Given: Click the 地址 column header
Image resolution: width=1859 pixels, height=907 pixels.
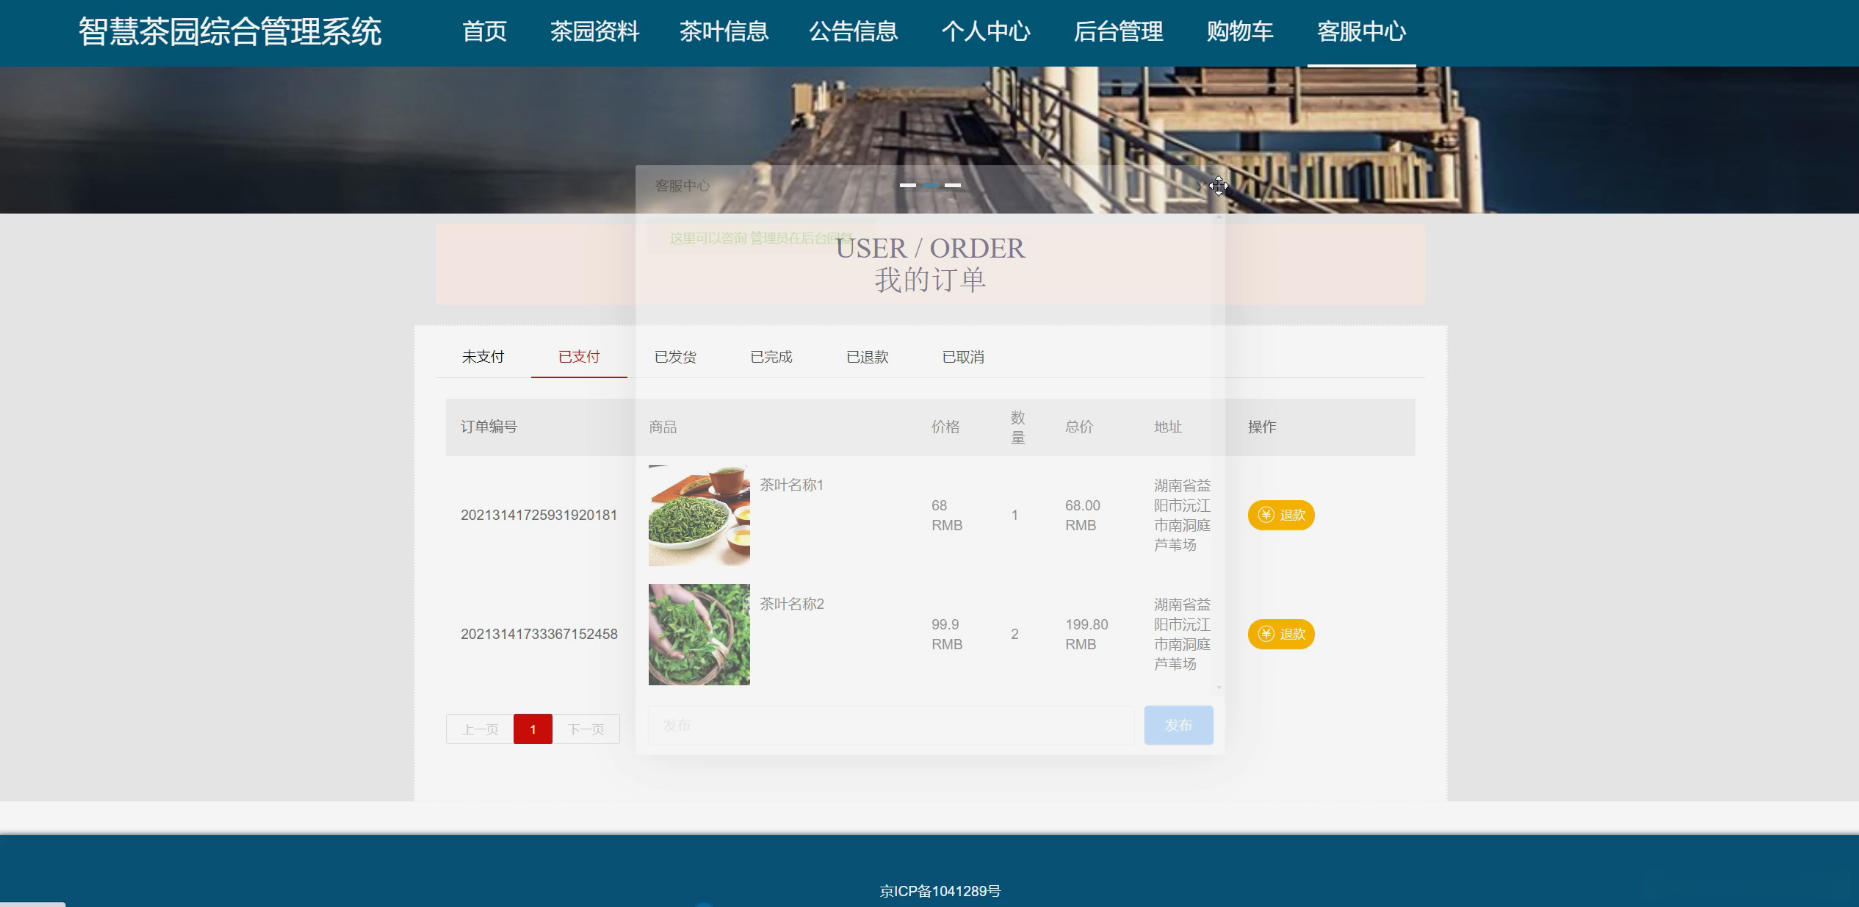Looking at the screenshot, I should pyautogui.click(x=1168, y=427).
